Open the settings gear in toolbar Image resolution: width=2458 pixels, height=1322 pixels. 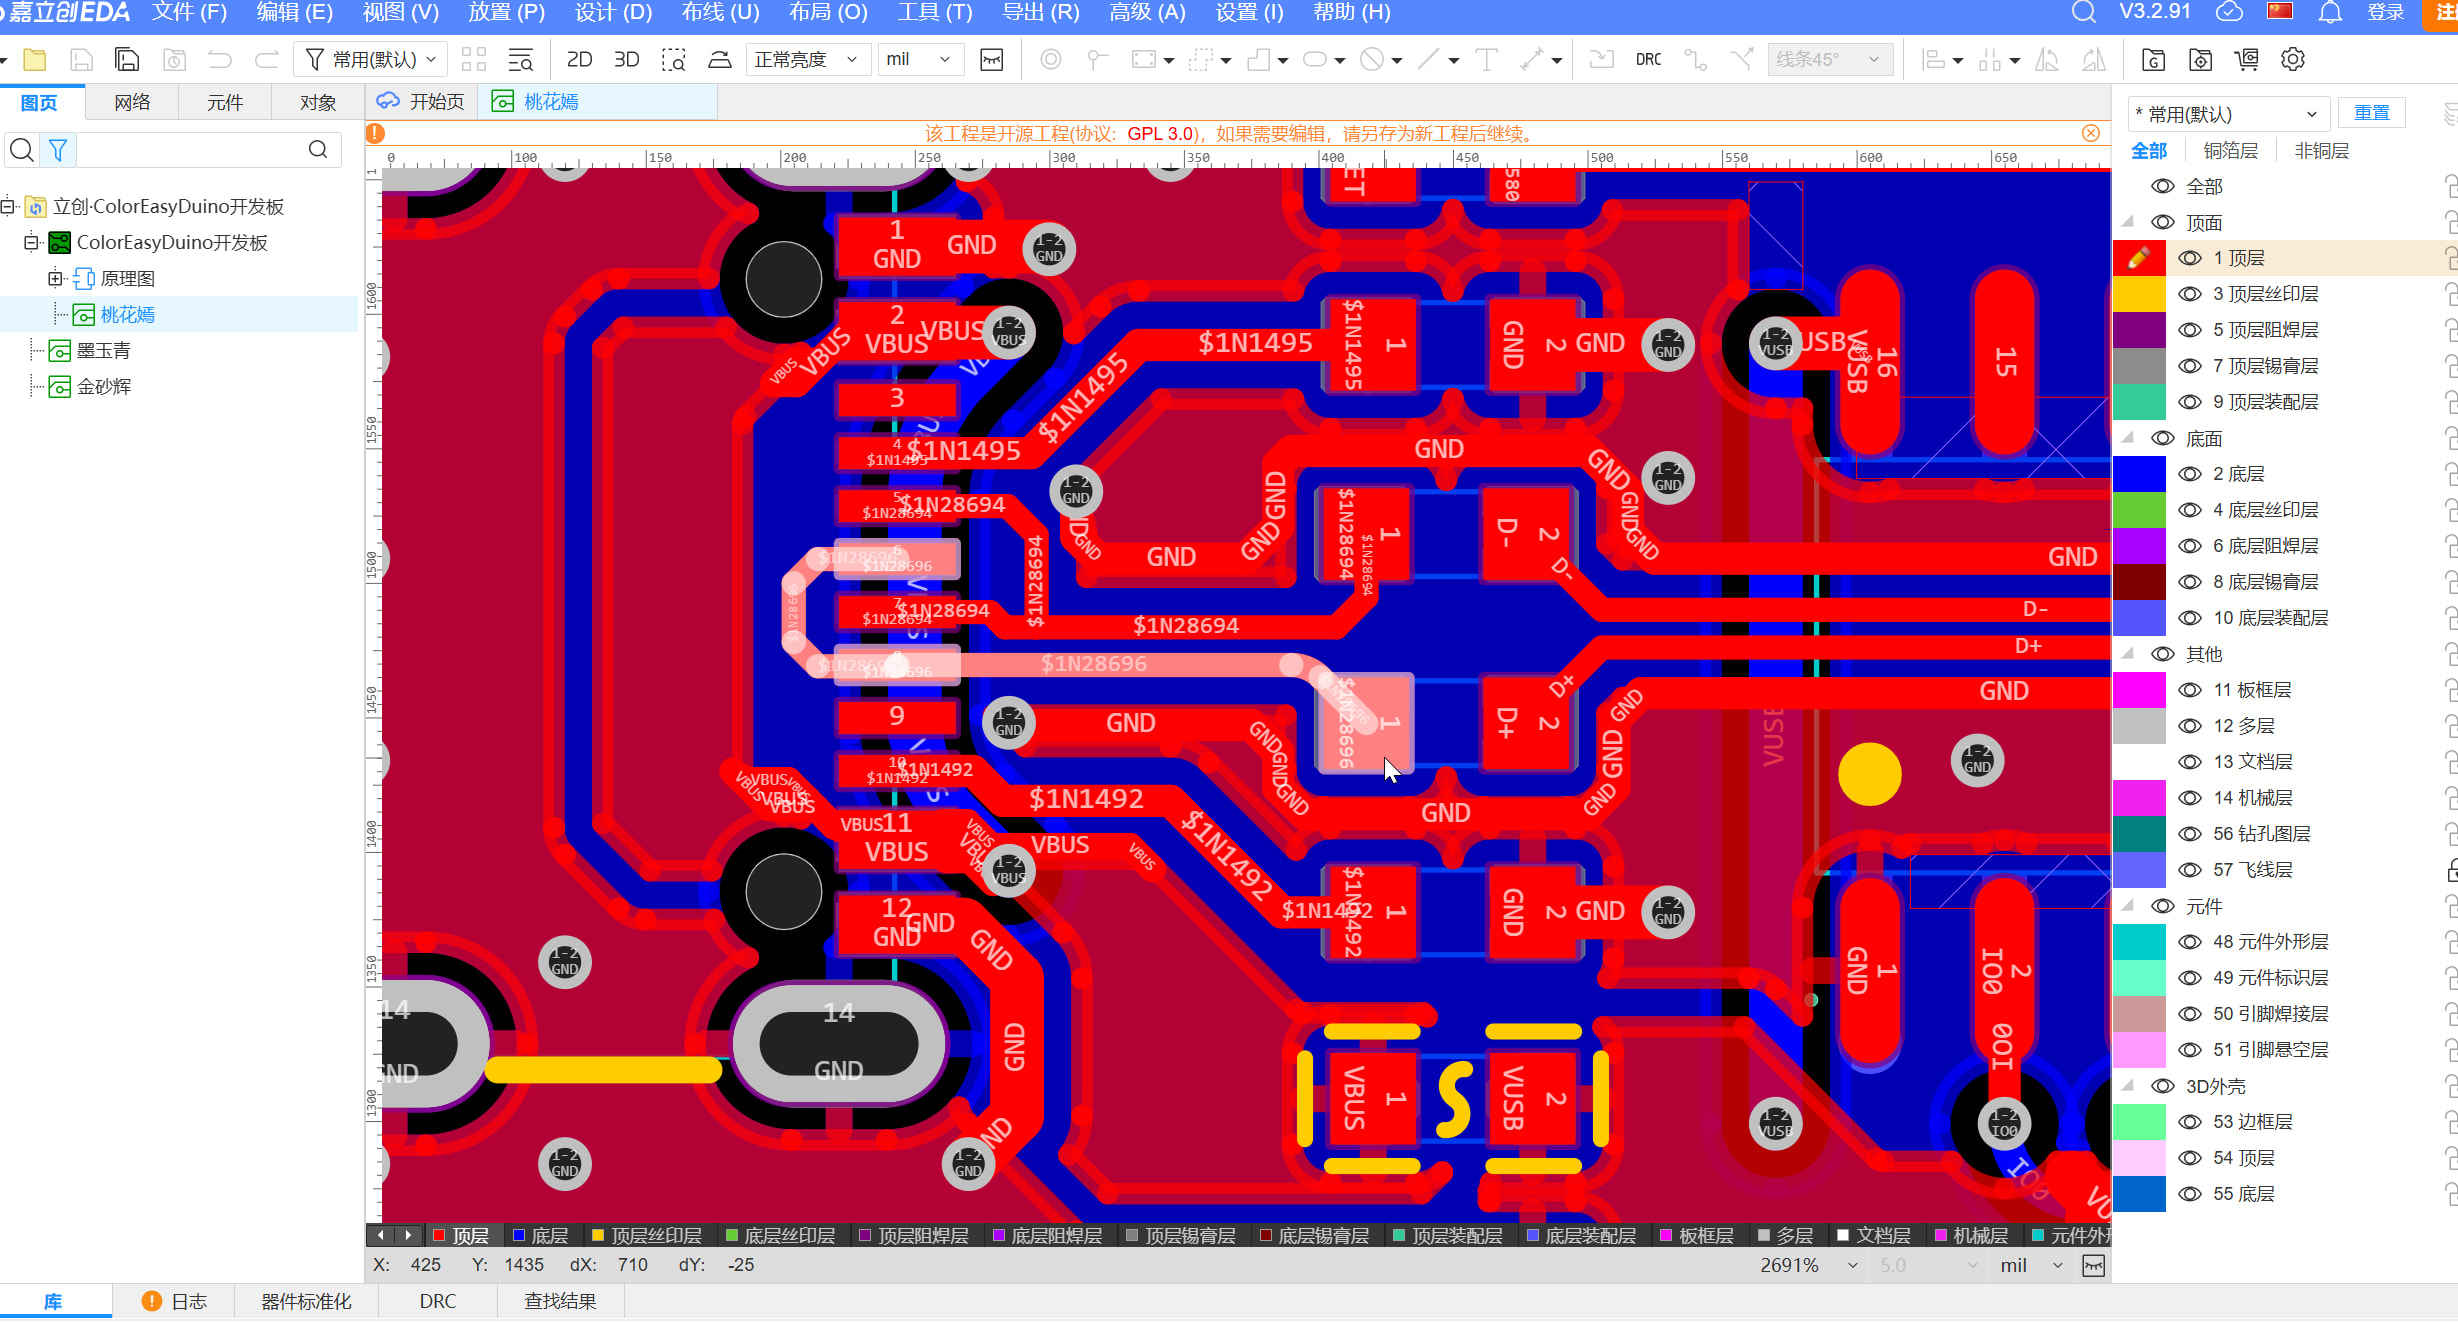(x=2293, y=60)
